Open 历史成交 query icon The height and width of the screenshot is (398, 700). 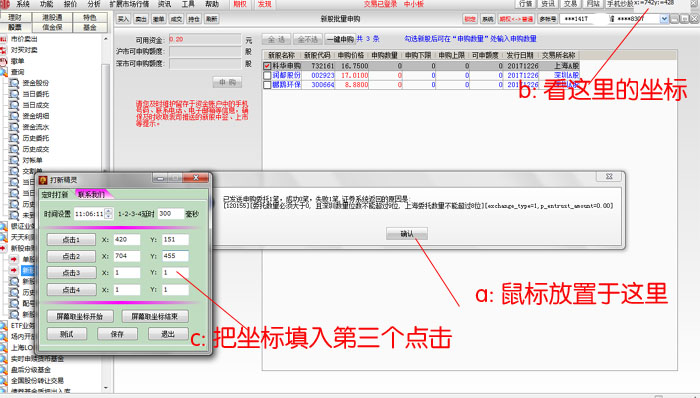tap(14, 149)
